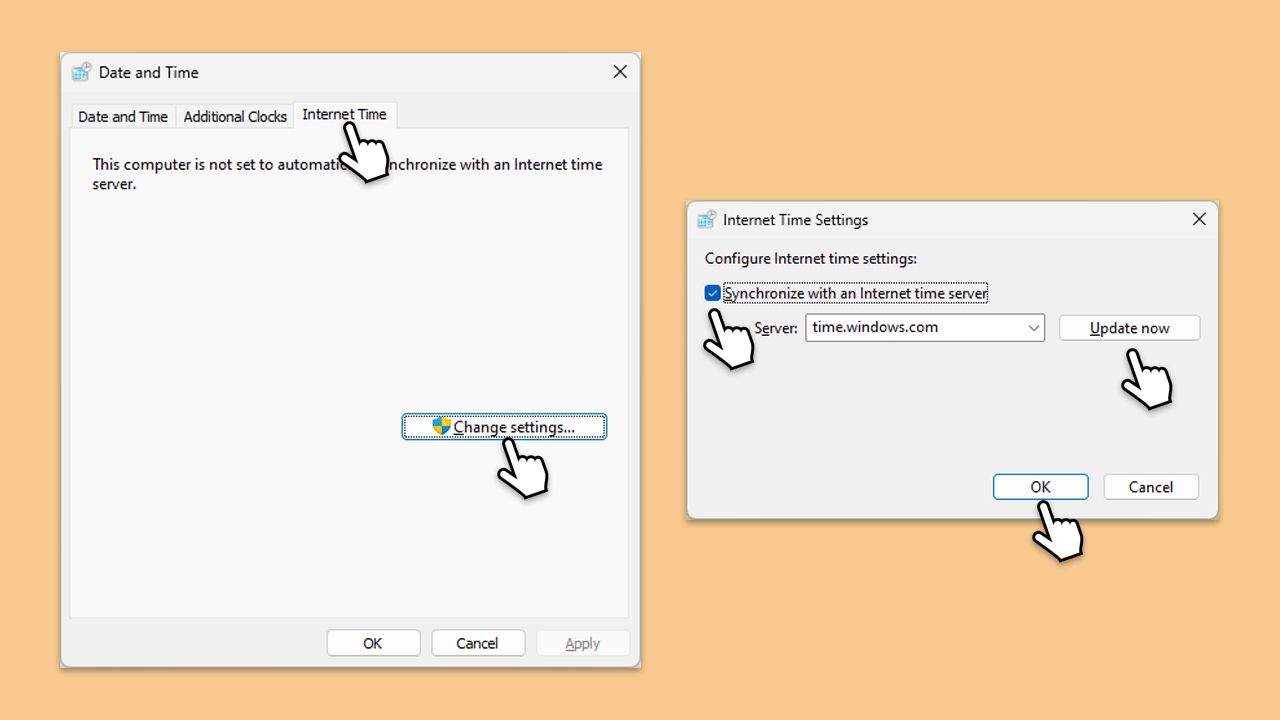
Task: Click the shield icon on Change settings
Action: point(441,427)
